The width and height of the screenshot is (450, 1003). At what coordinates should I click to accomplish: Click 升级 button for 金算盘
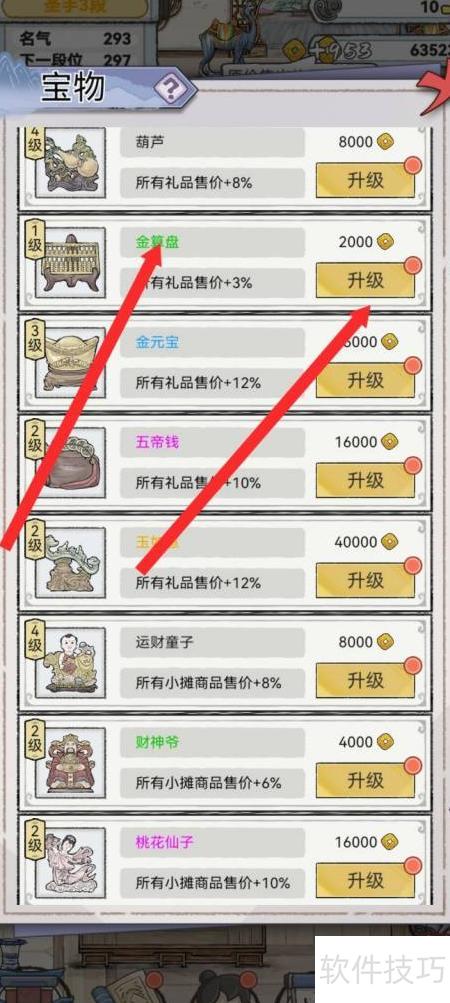coord(366,280)
